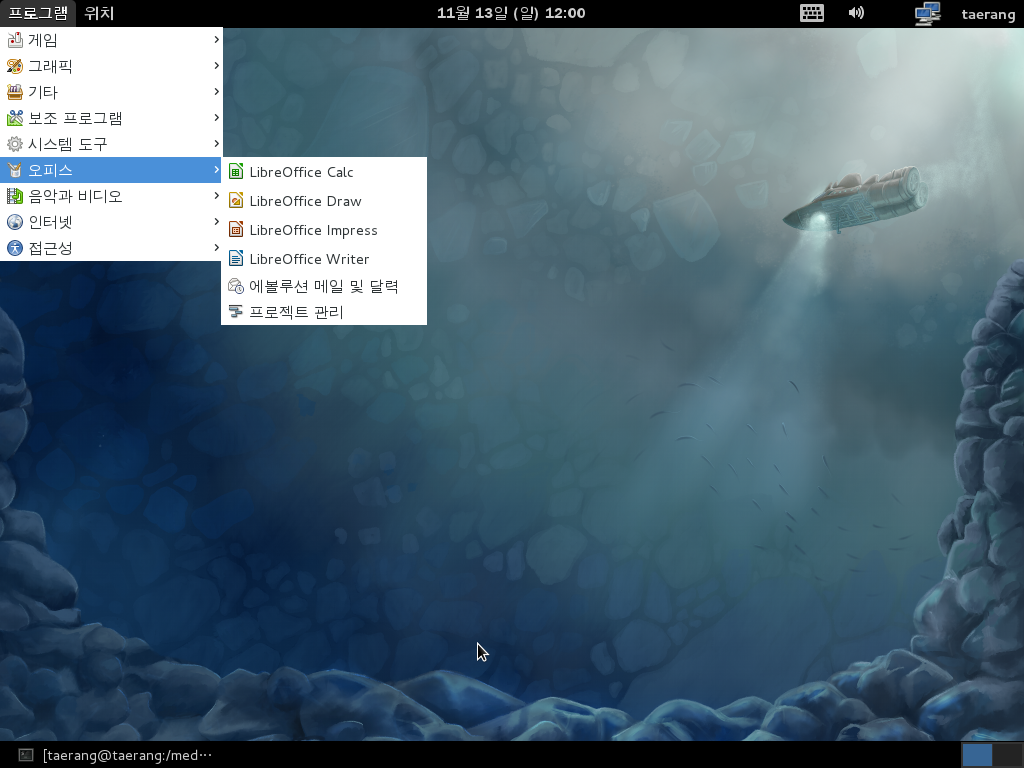
Task: Click the 시스템 도구 gear icon
Action: pos(14,144)
